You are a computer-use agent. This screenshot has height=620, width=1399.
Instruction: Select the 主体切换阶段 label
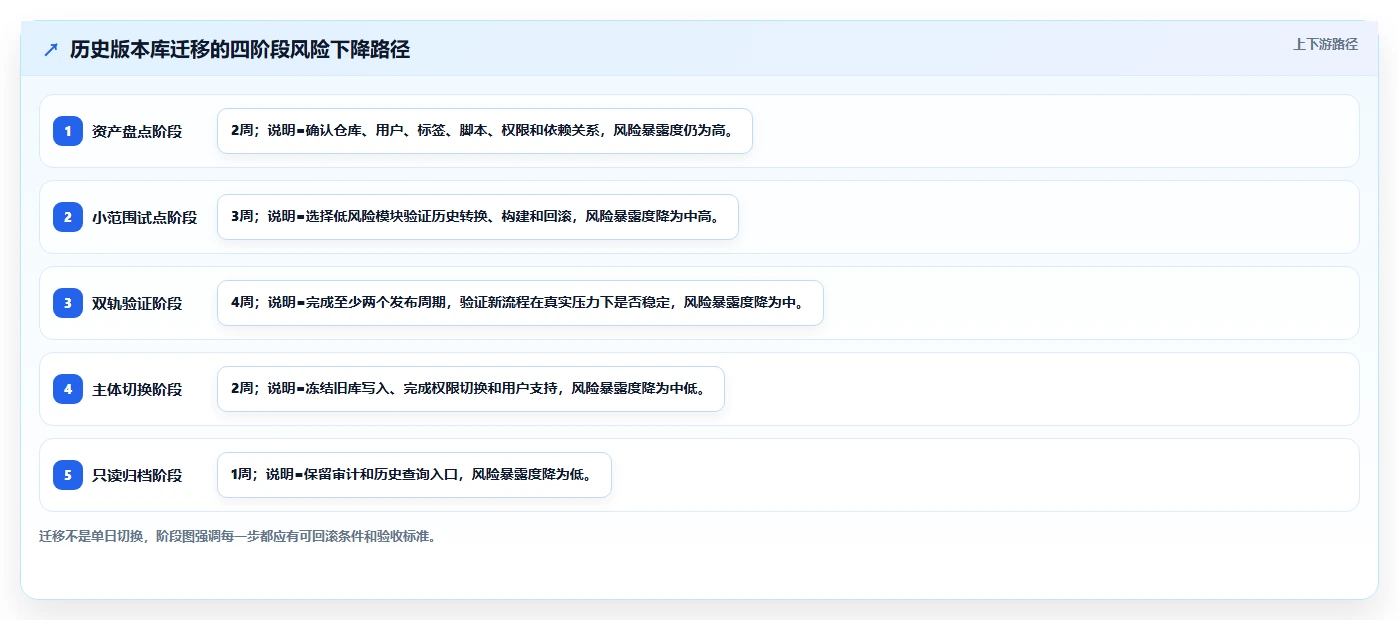(x=137, y=389)
